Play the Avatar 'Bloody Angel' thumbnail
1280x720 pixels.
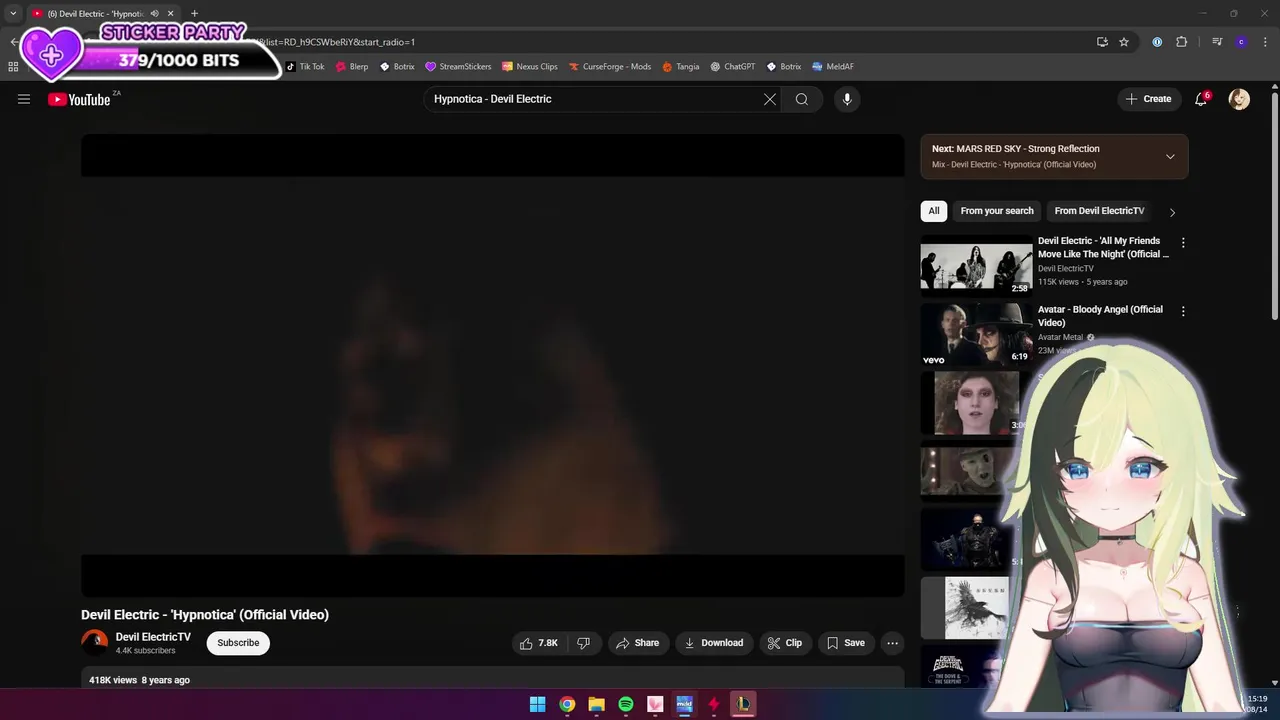tap(977, 334)
